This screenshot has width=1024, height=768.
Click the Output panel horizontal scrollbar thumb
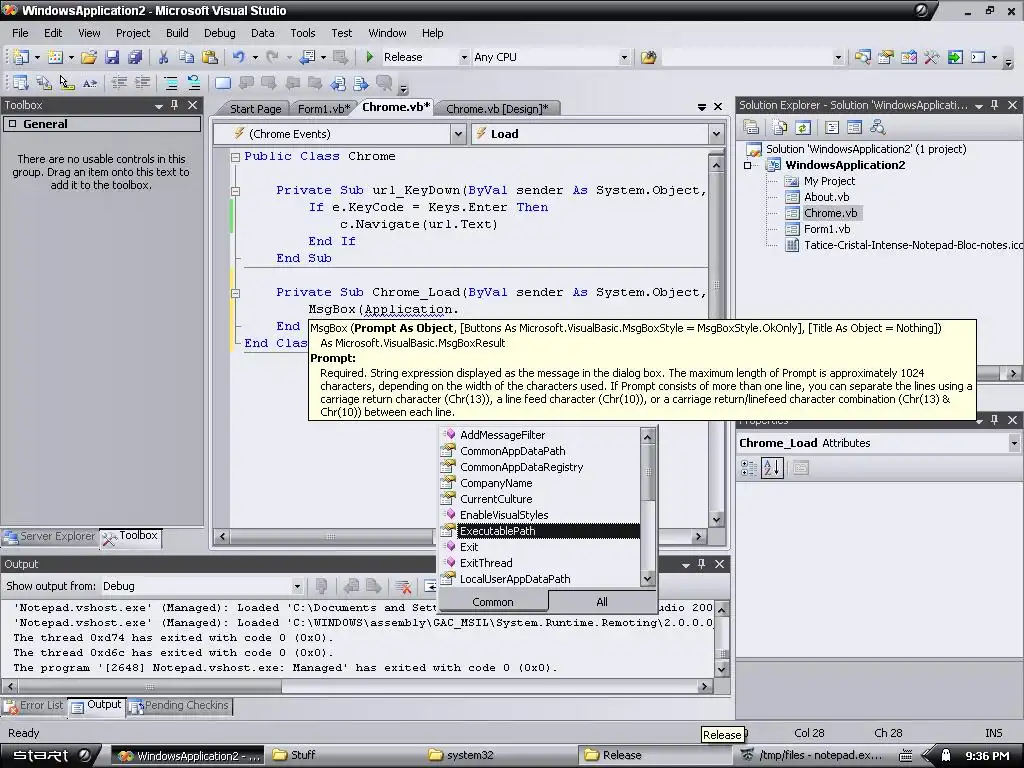pyautogui.click(x=150, y=687)
